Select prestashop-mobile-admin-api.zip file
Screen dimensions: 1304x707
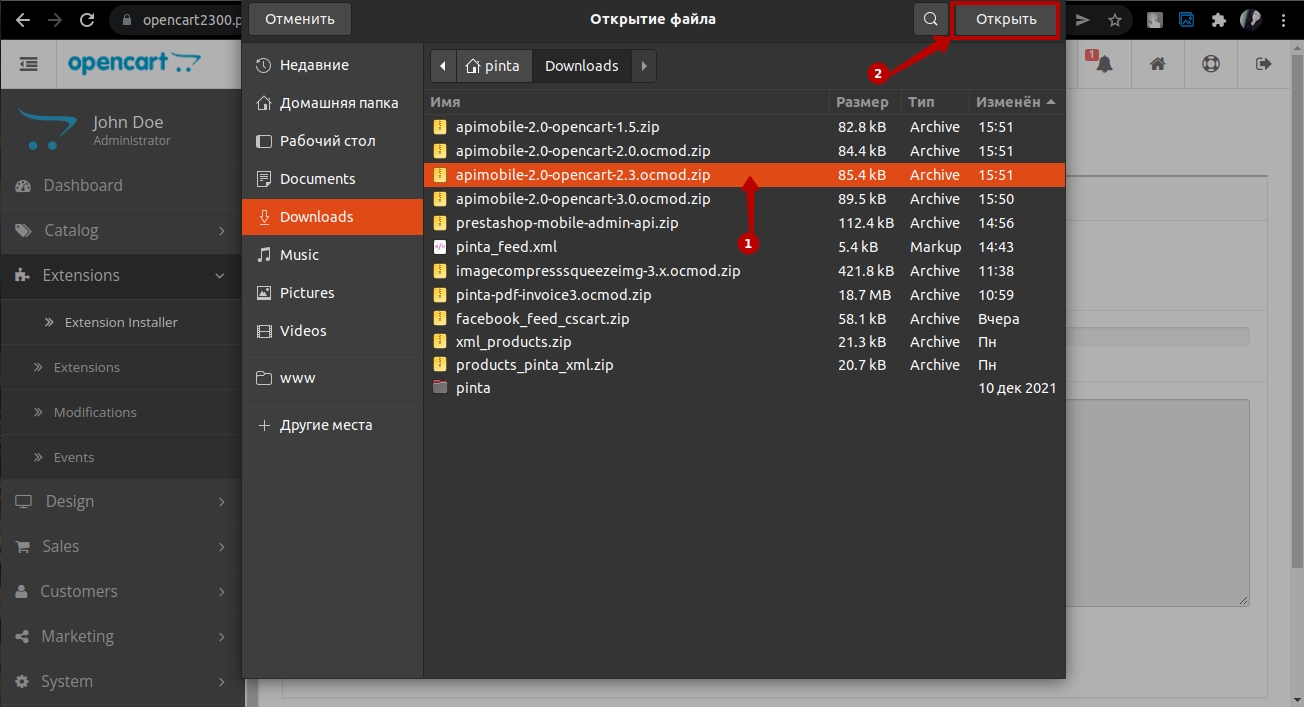tap(744, 223)
